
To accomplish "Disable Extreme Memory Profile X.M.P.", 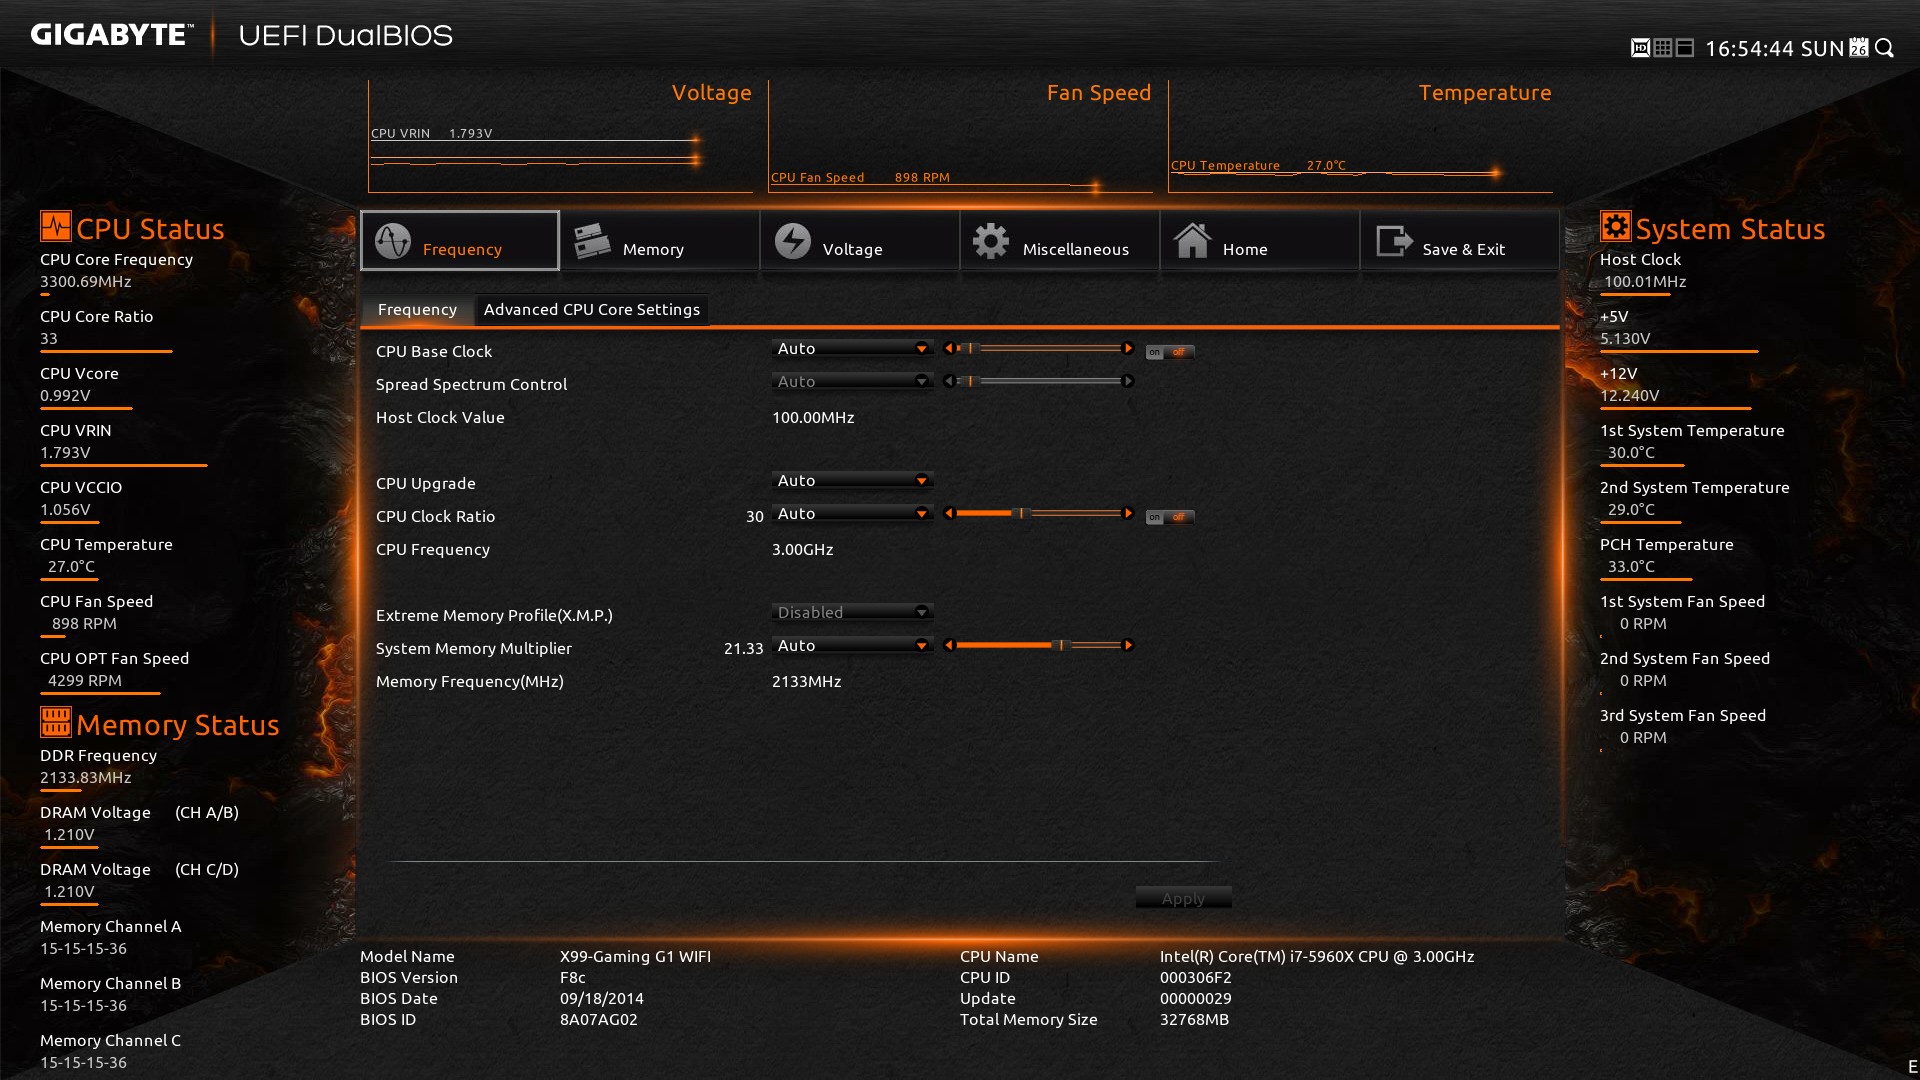I will point(851,612).
